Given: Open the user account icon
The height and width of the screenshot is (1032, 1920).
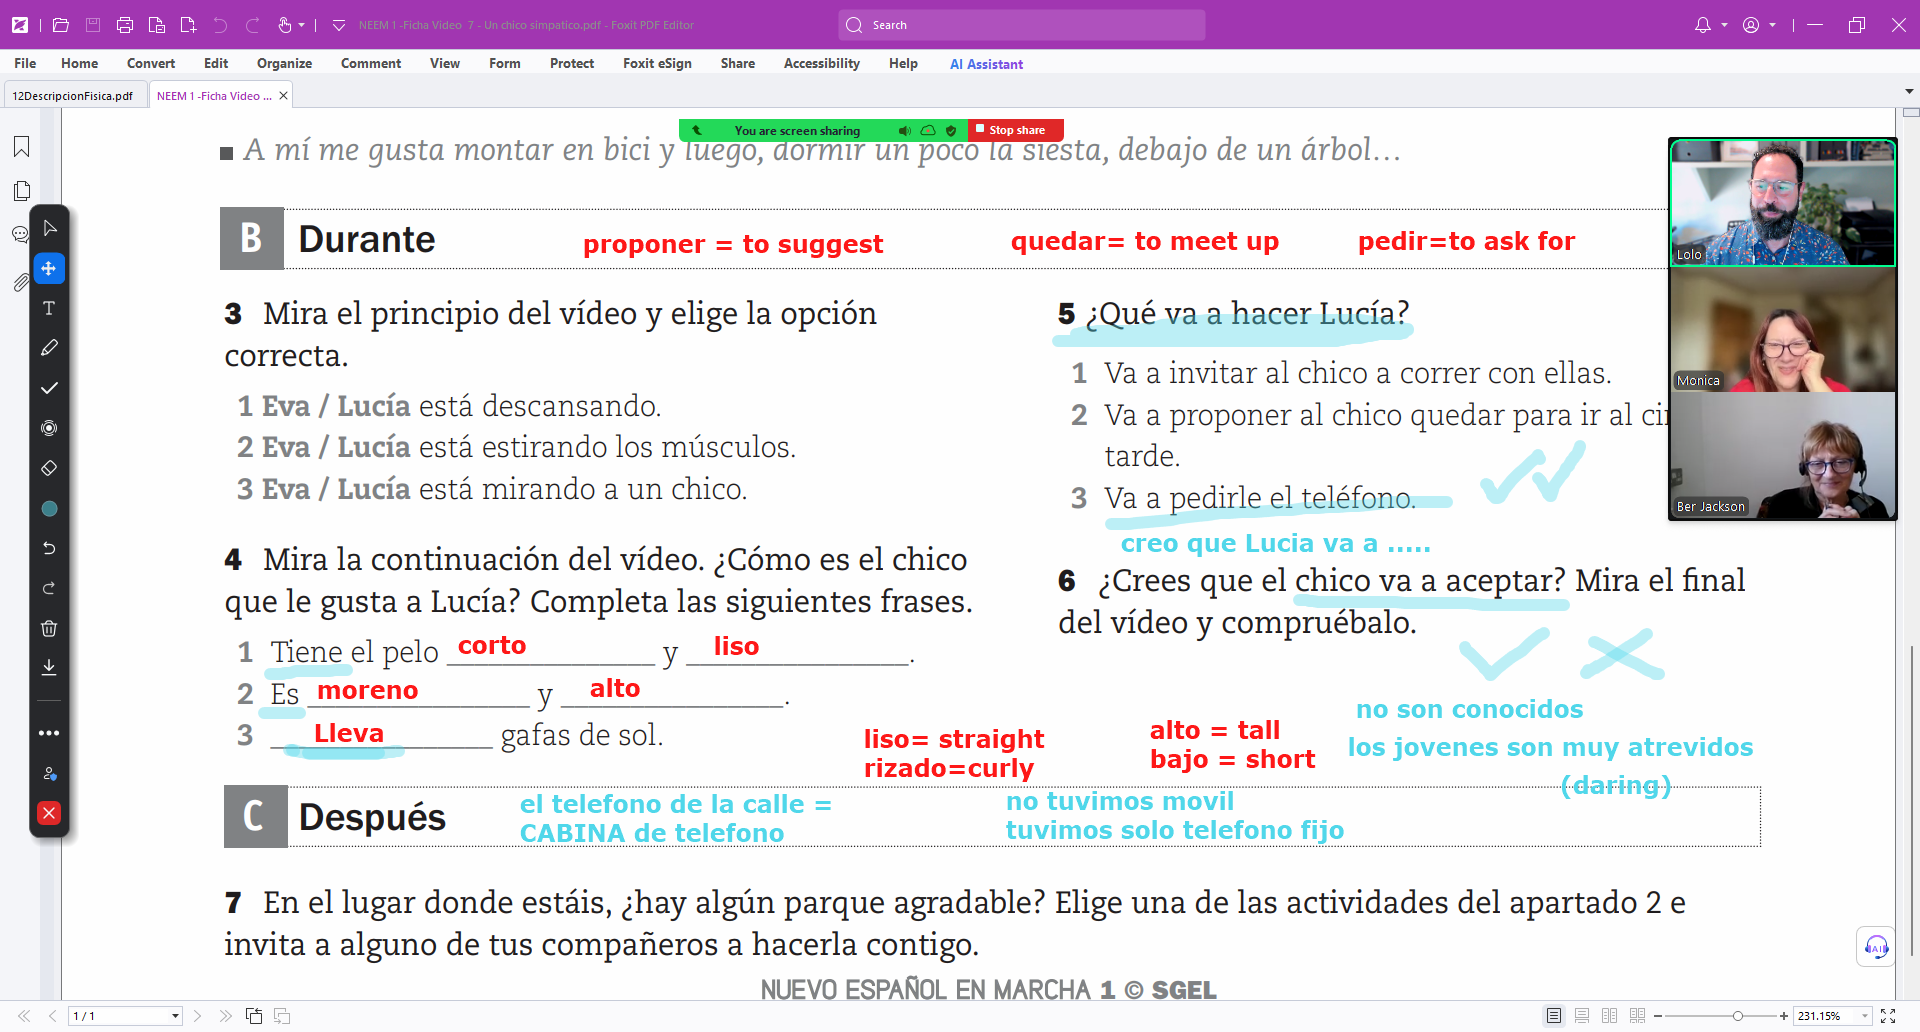Looking at the screenshot, I should click(x=1751, y=25).
